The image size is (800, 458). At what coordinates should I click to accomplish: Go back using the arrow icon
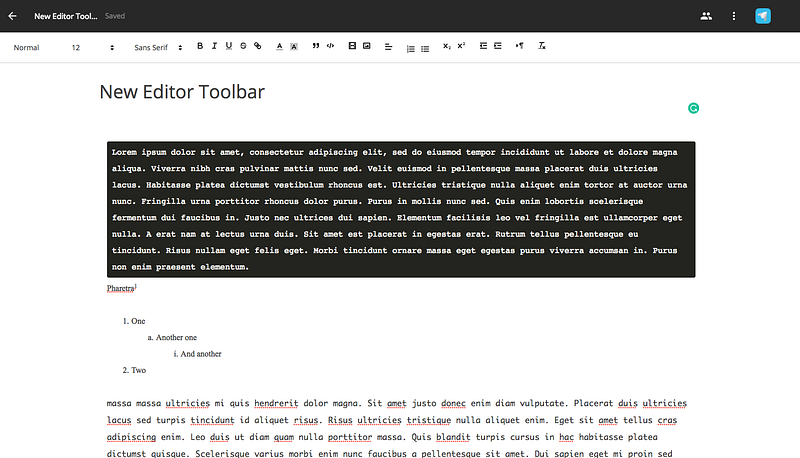(x=12, y=16)
